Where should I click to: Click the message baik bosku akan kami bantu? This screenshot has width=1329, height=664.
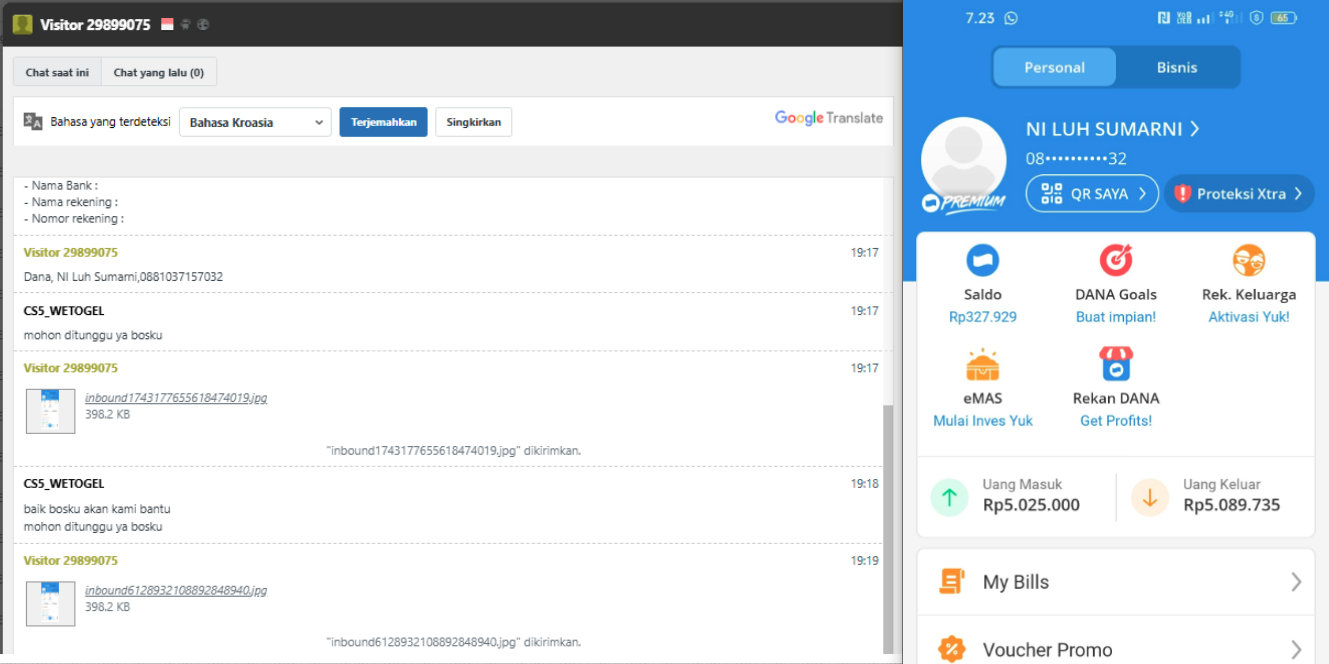coord(97,509)
